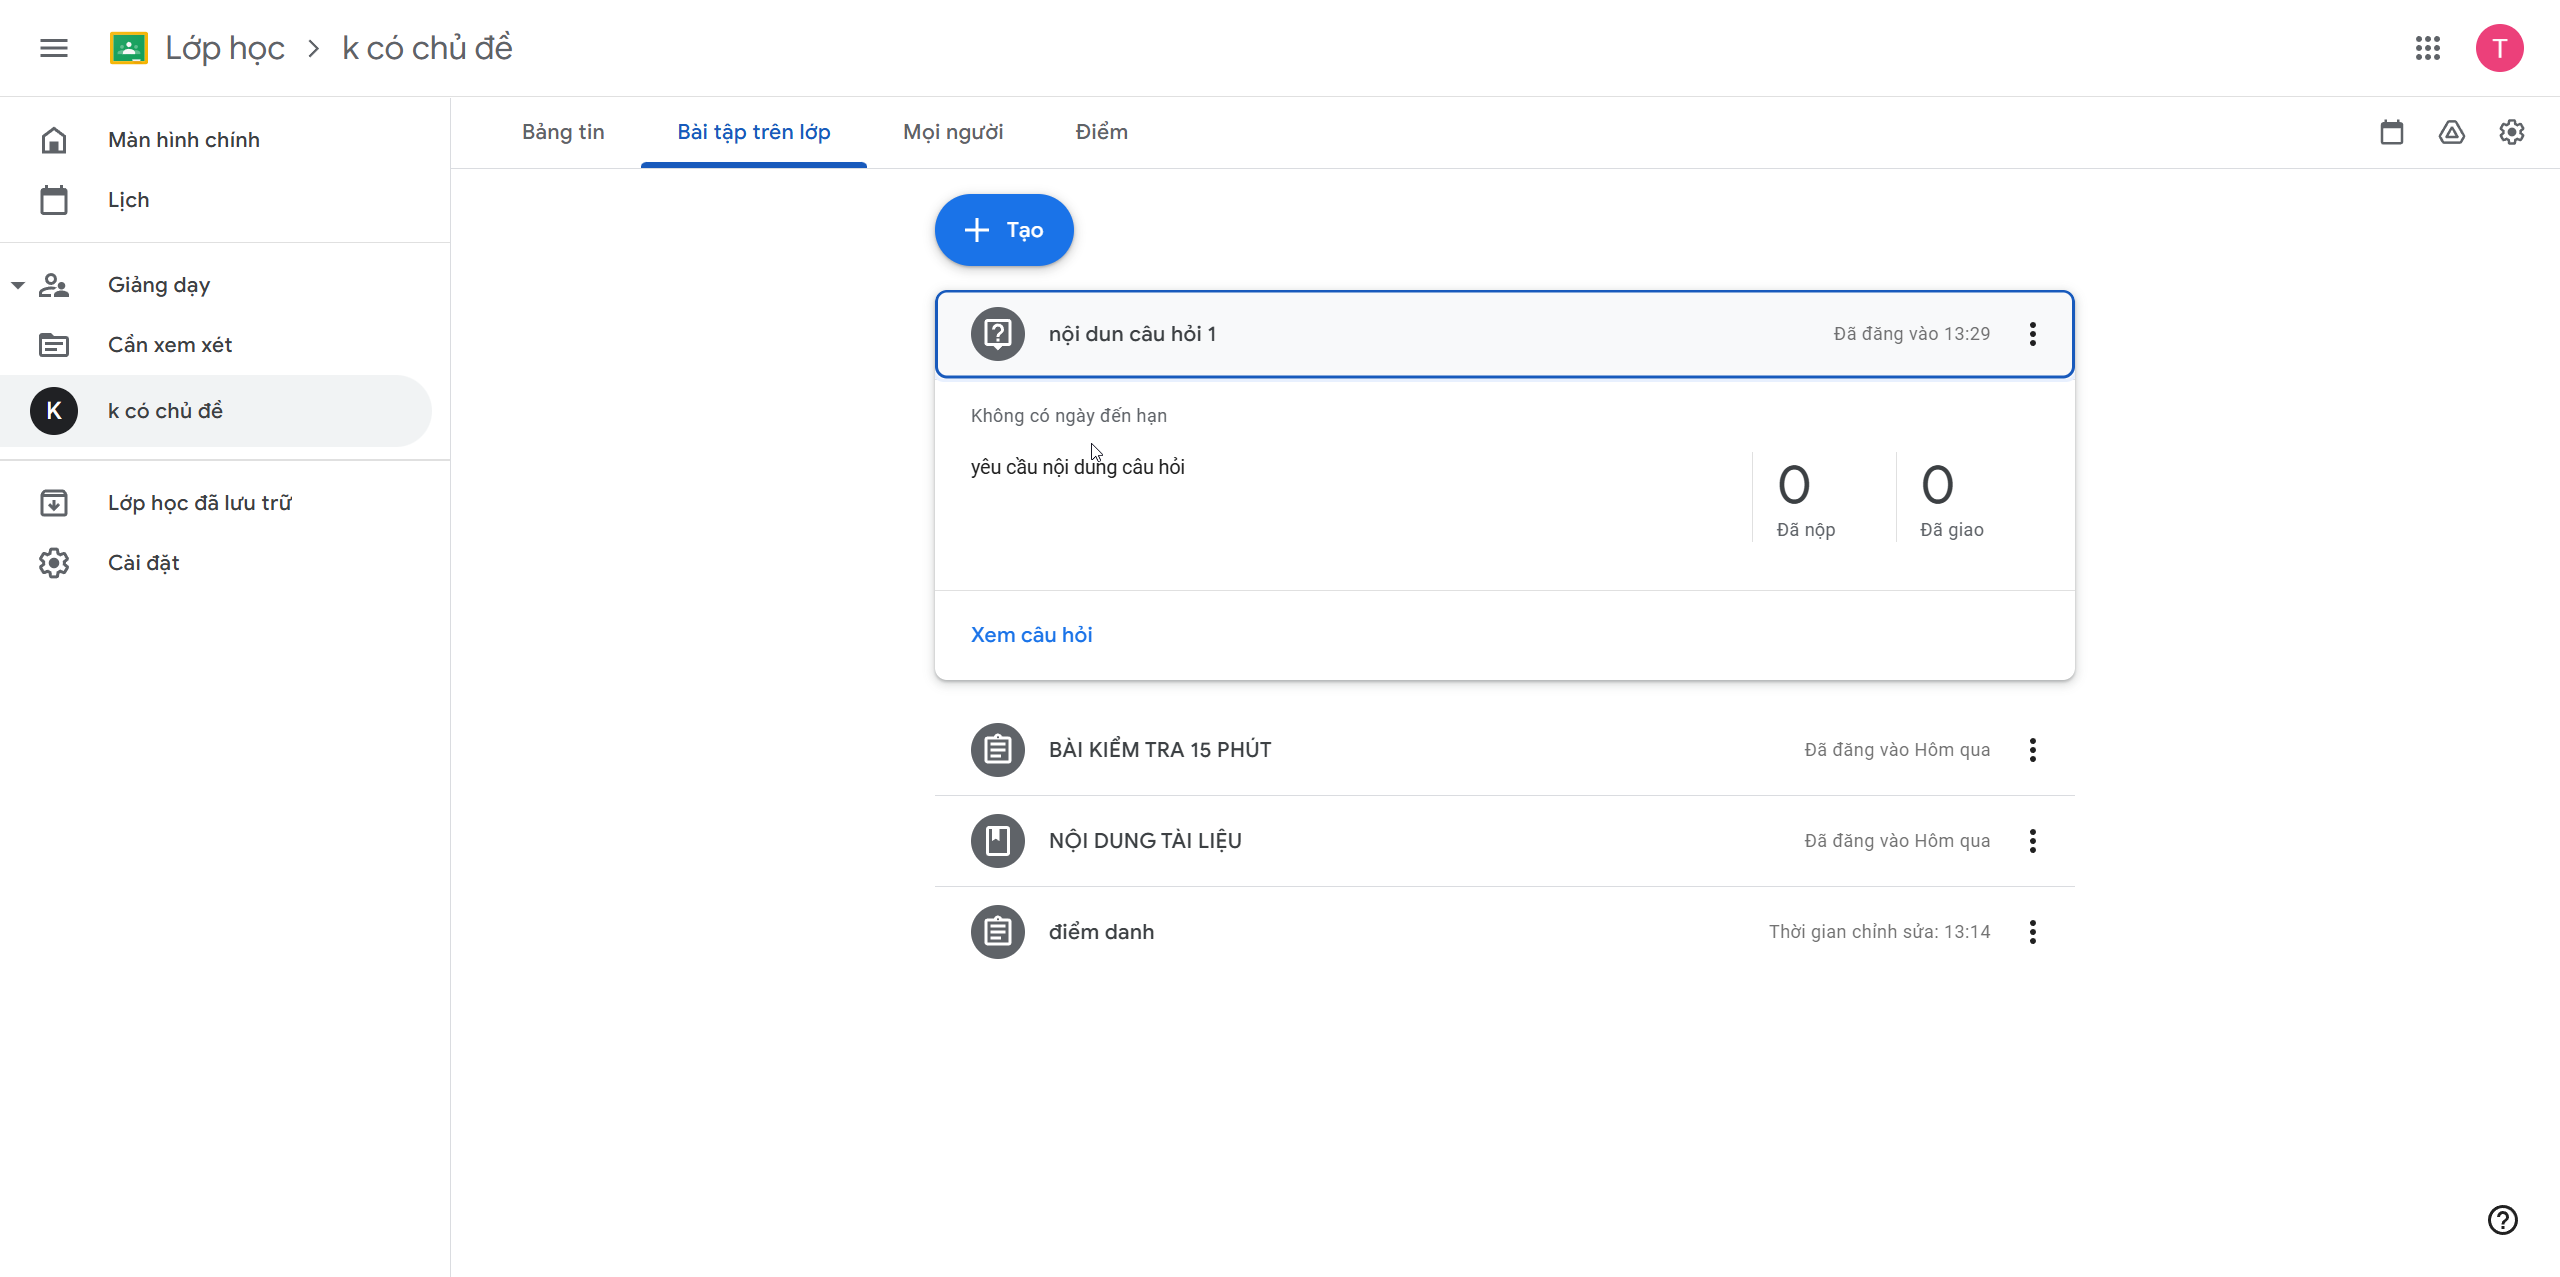Open more options for điểm danh
Viewport: 2560px width, 1277px height.
click(x=2033, y=932)
